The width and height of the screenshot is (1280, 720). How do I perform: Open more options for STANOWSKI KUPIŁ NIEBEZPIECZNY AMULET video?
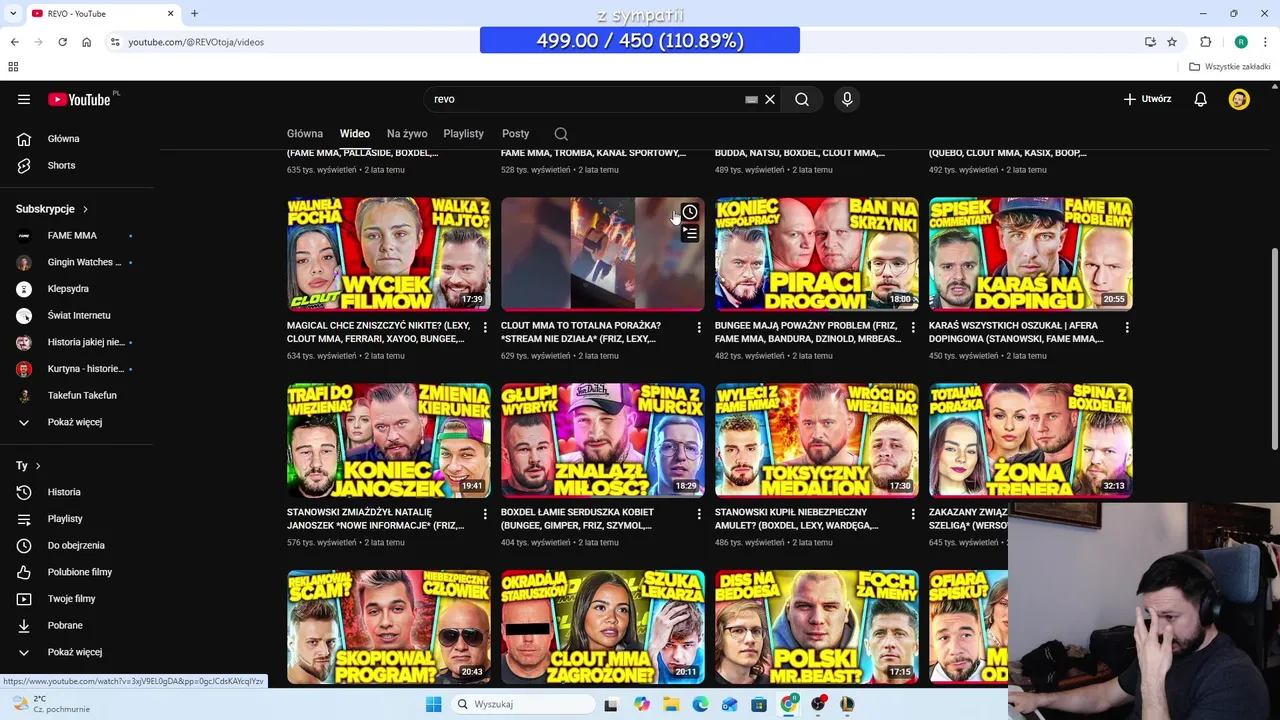[x=913, y=514]
